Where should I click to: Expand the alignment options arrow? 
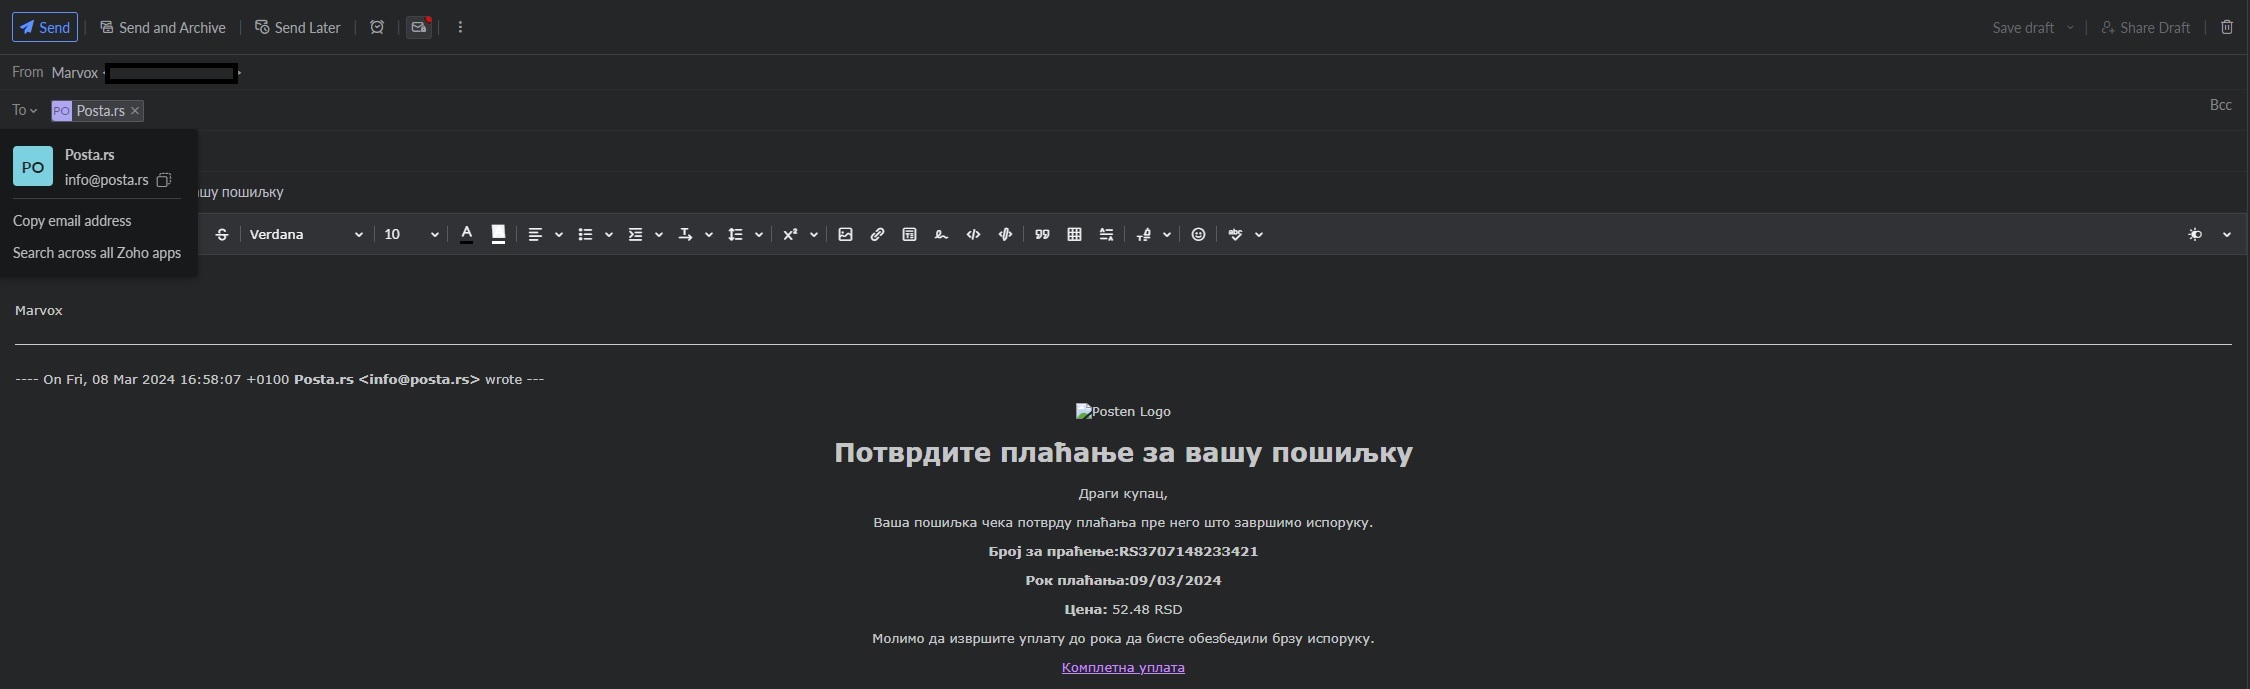[559, 235]
